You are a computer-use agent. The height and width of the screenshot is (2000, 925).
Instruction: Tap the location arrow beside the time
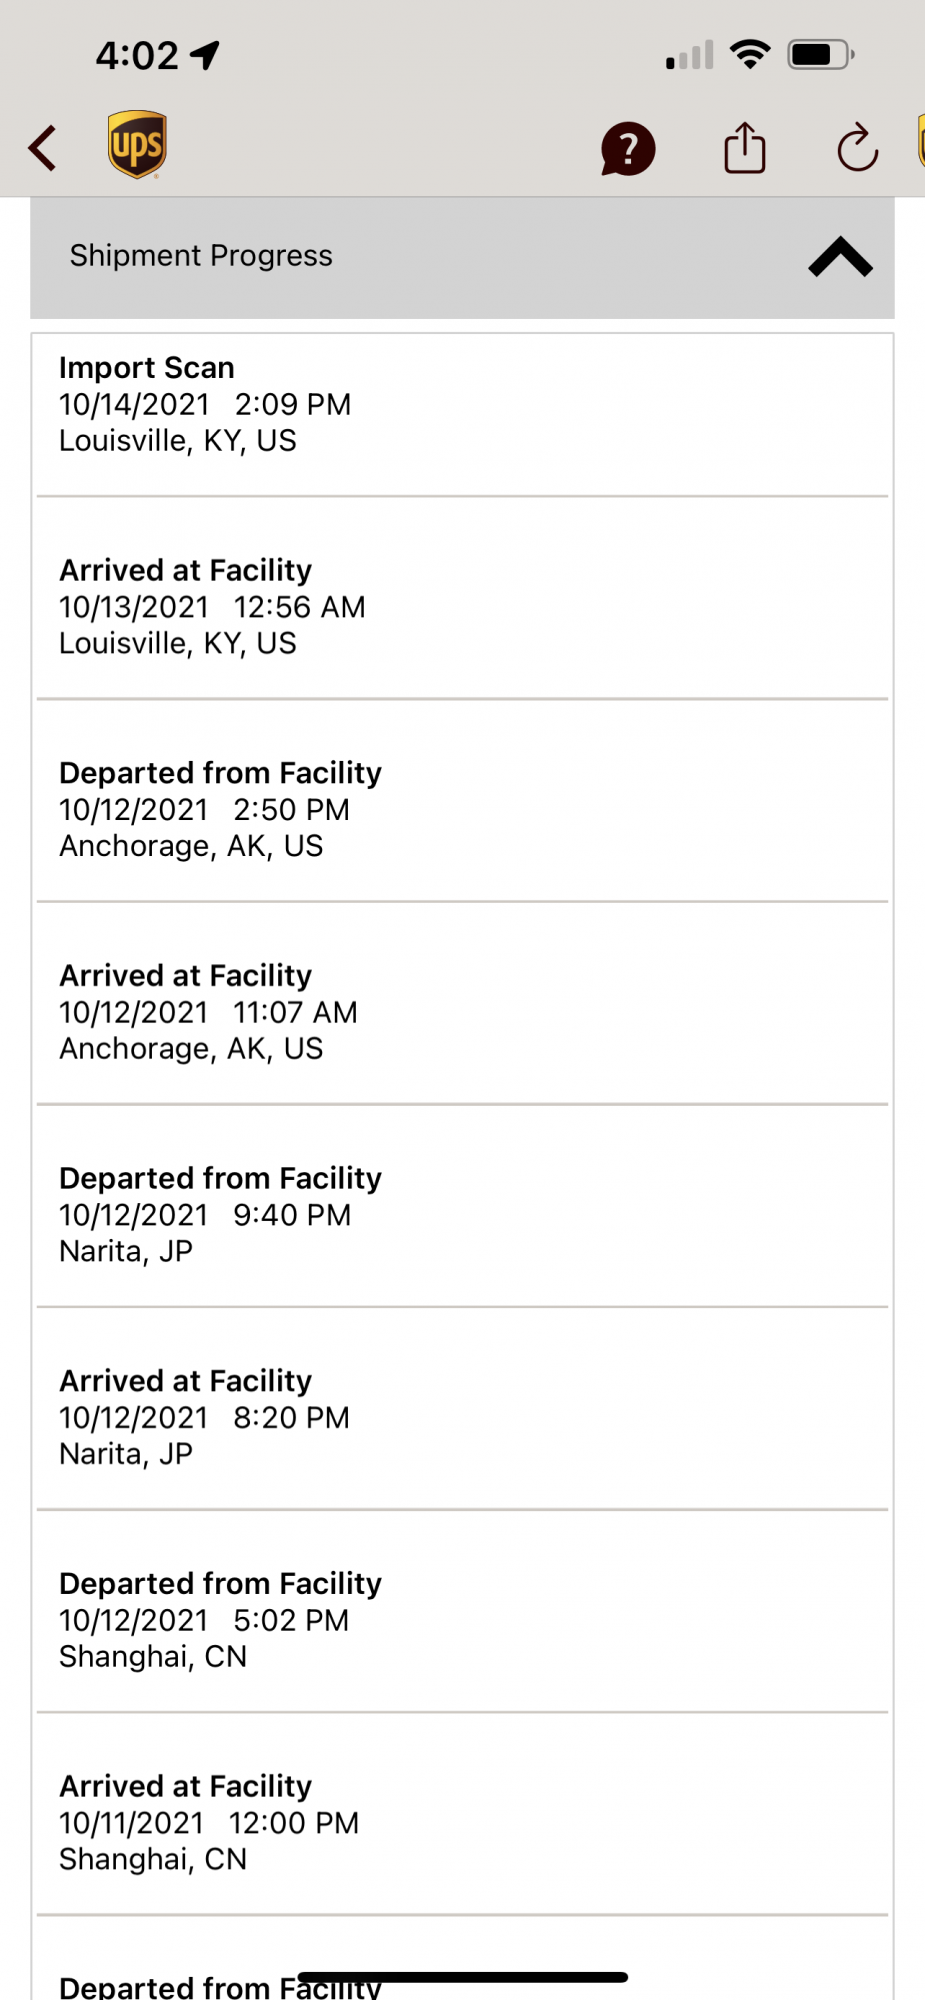pyautogui.click(x=206, y=55)
